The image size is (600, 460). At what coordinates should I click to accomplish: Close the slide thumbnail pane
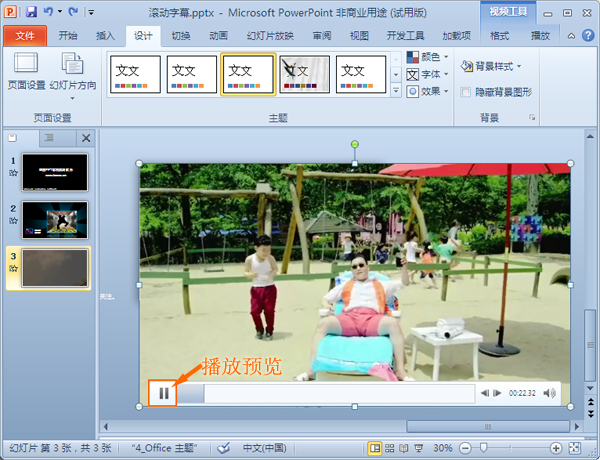pos(86,138)
